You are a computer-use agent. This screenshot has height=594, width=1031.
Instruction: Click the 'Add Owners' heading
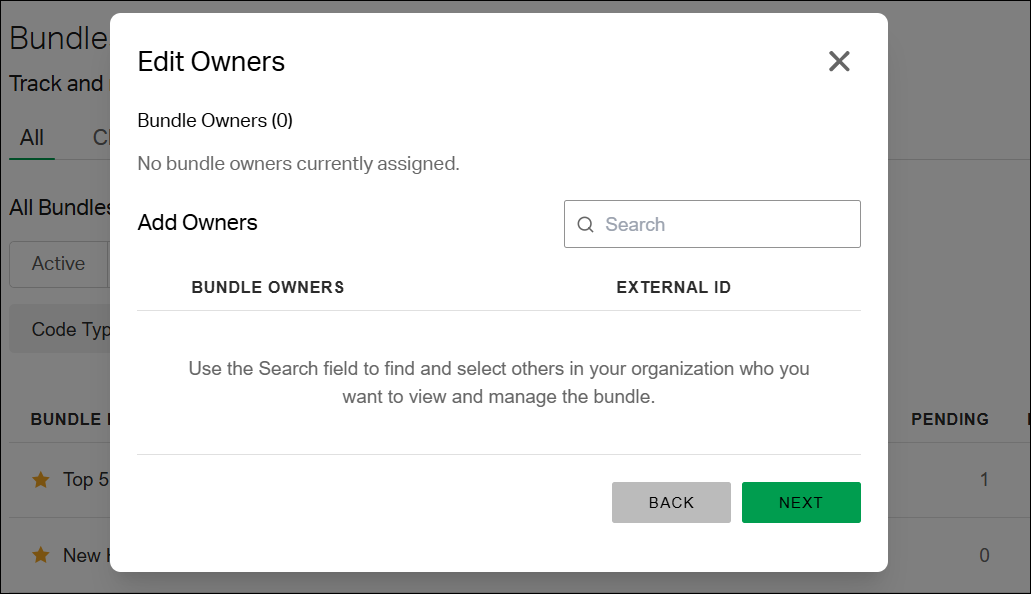[197, 222]
